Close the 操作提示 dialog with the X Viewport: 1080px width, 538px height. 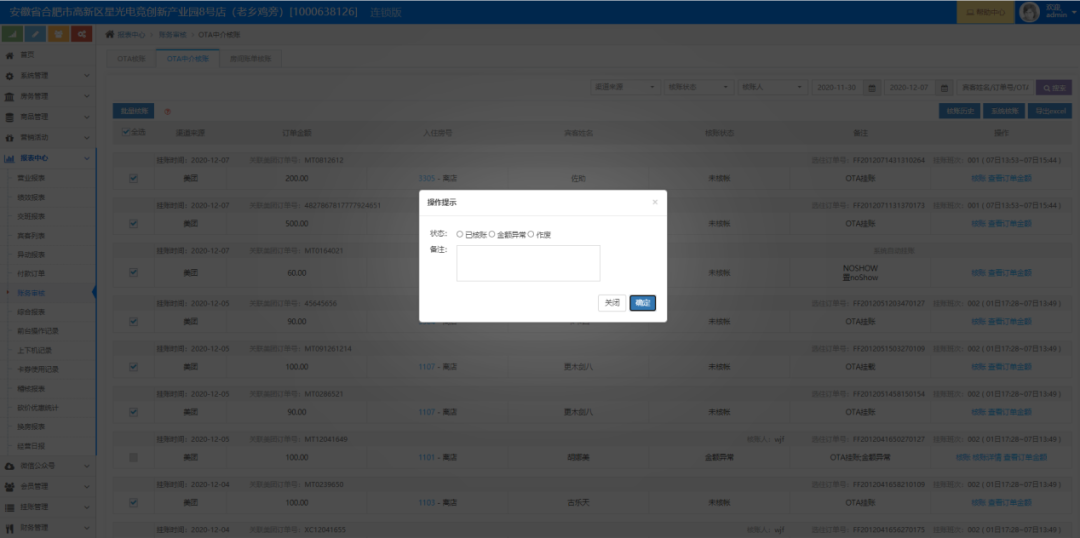click(655, 202)
